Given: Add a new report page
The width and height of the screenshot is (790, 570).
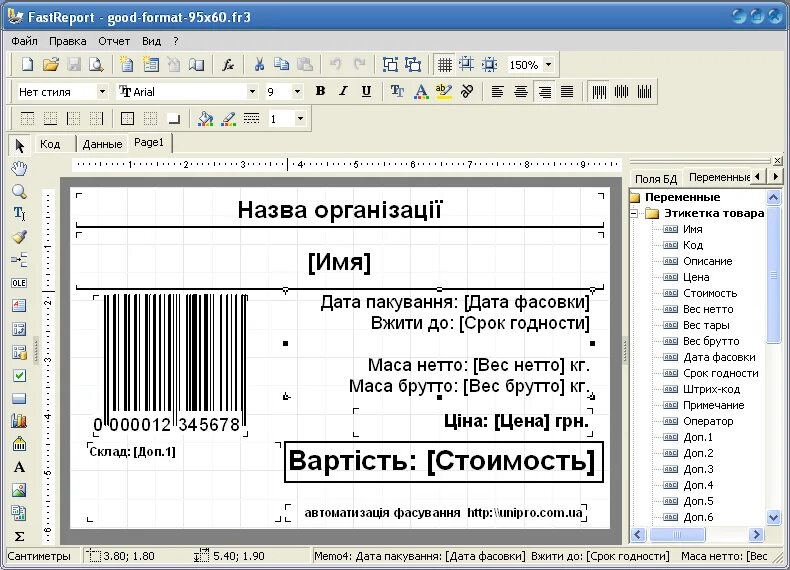Looking at the screenshot, I should click(126, 65).
